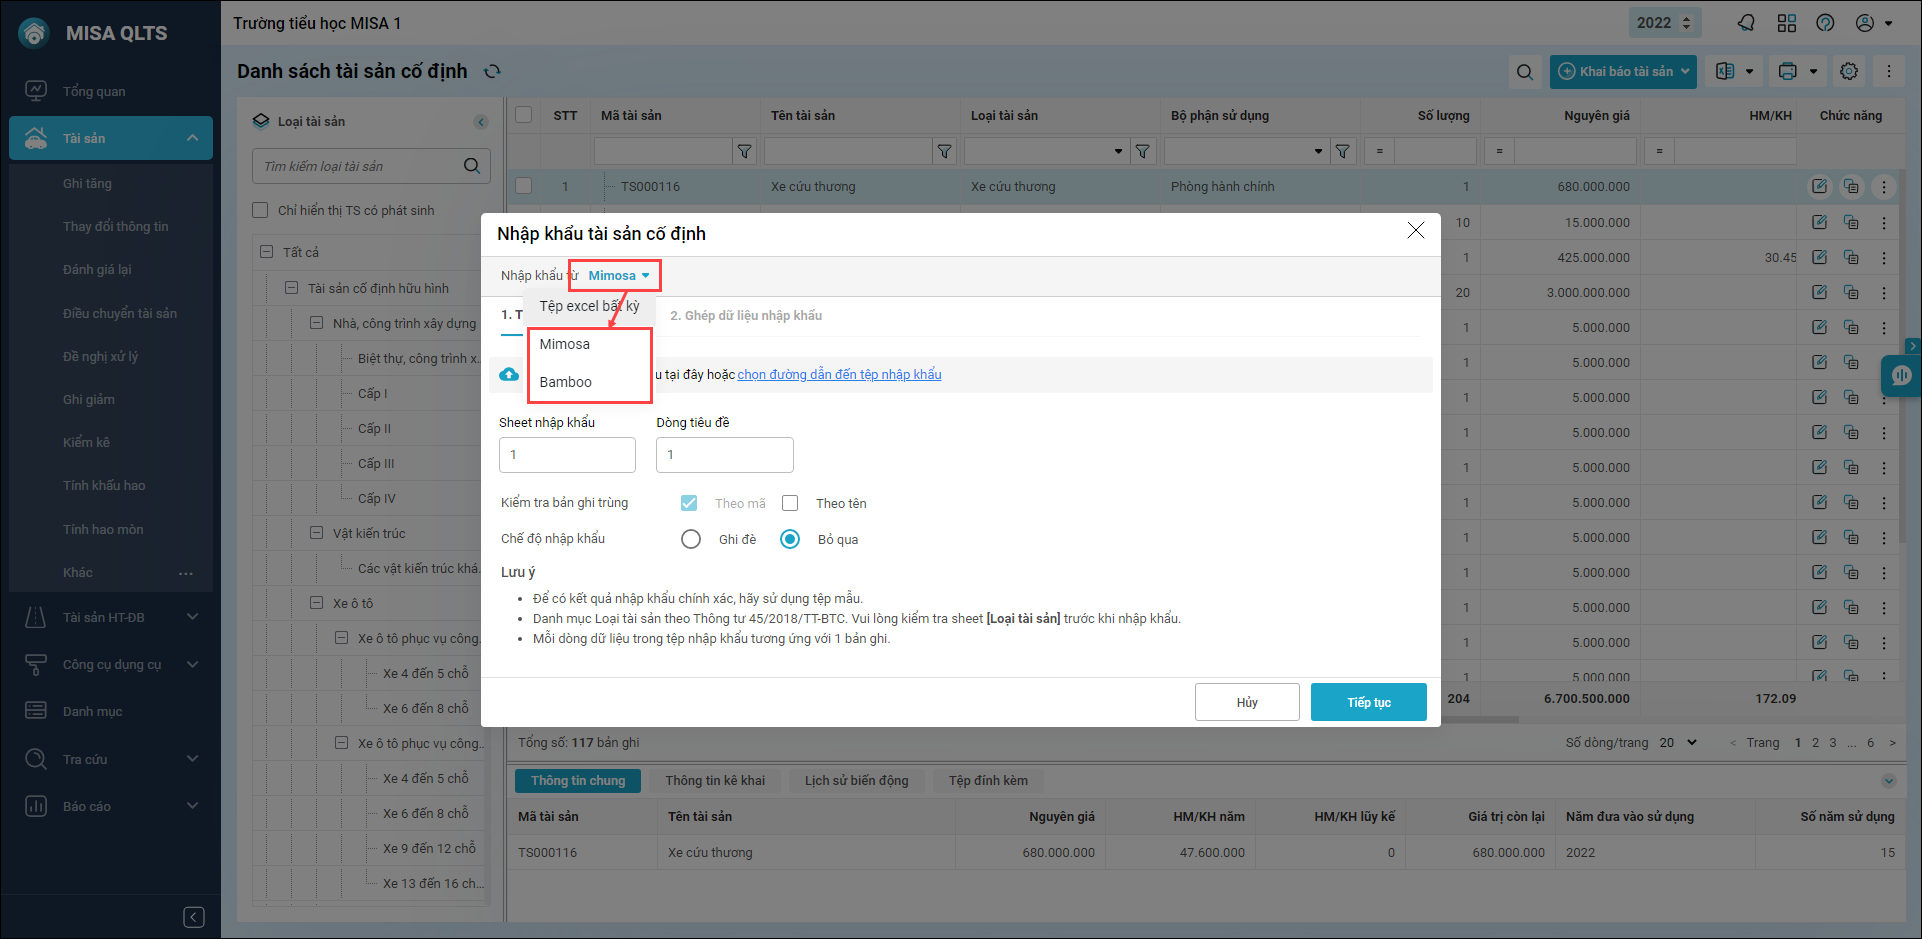This screenshot has height=939, width=1922.
Task: Enable the Theo tên checkbox
Action: (790, 503)
